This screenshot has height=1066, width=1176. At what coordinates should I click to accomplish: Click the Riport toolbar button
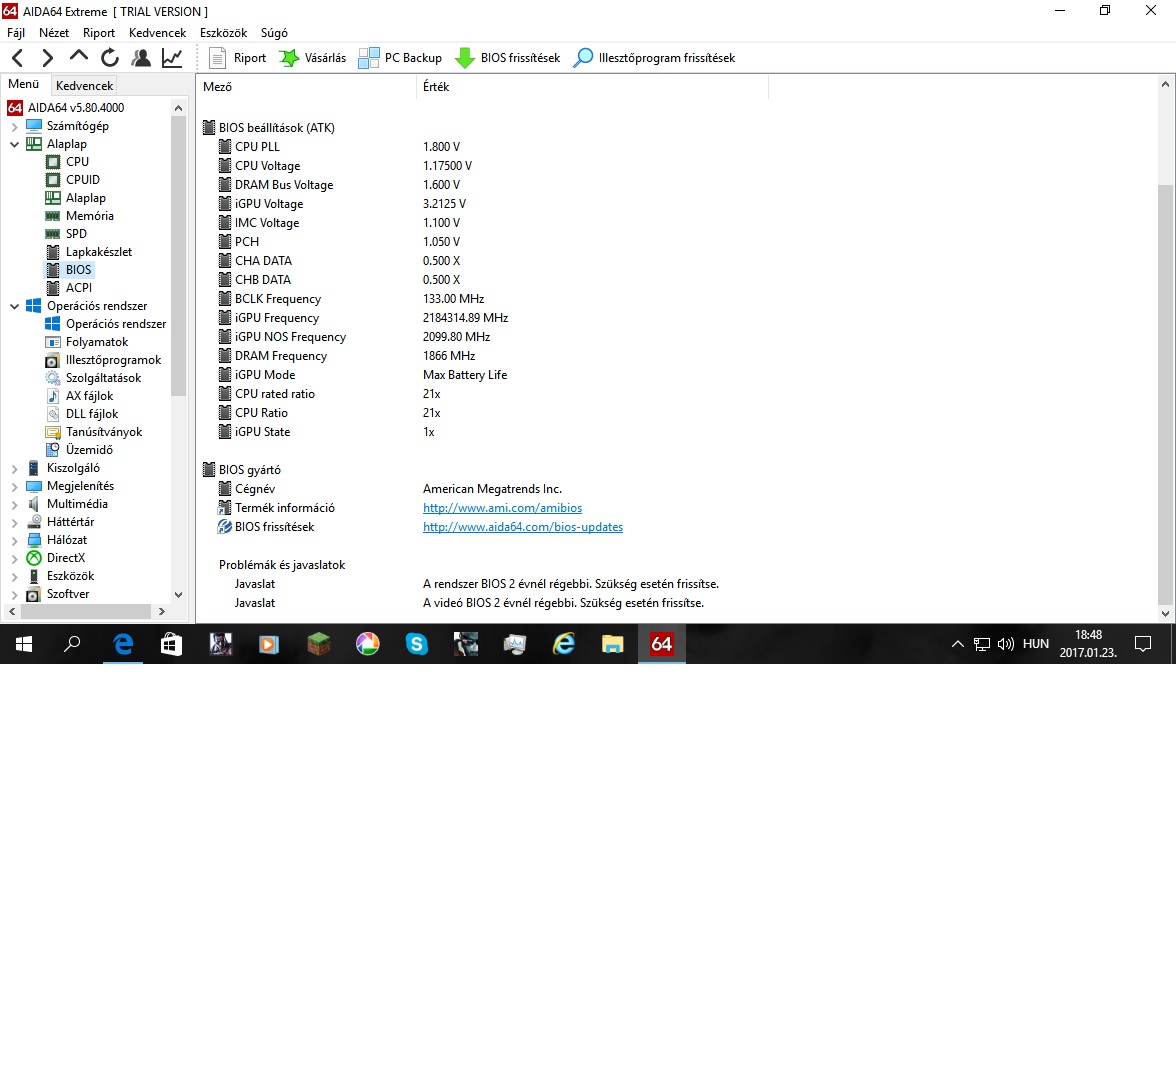coord(238,58)
